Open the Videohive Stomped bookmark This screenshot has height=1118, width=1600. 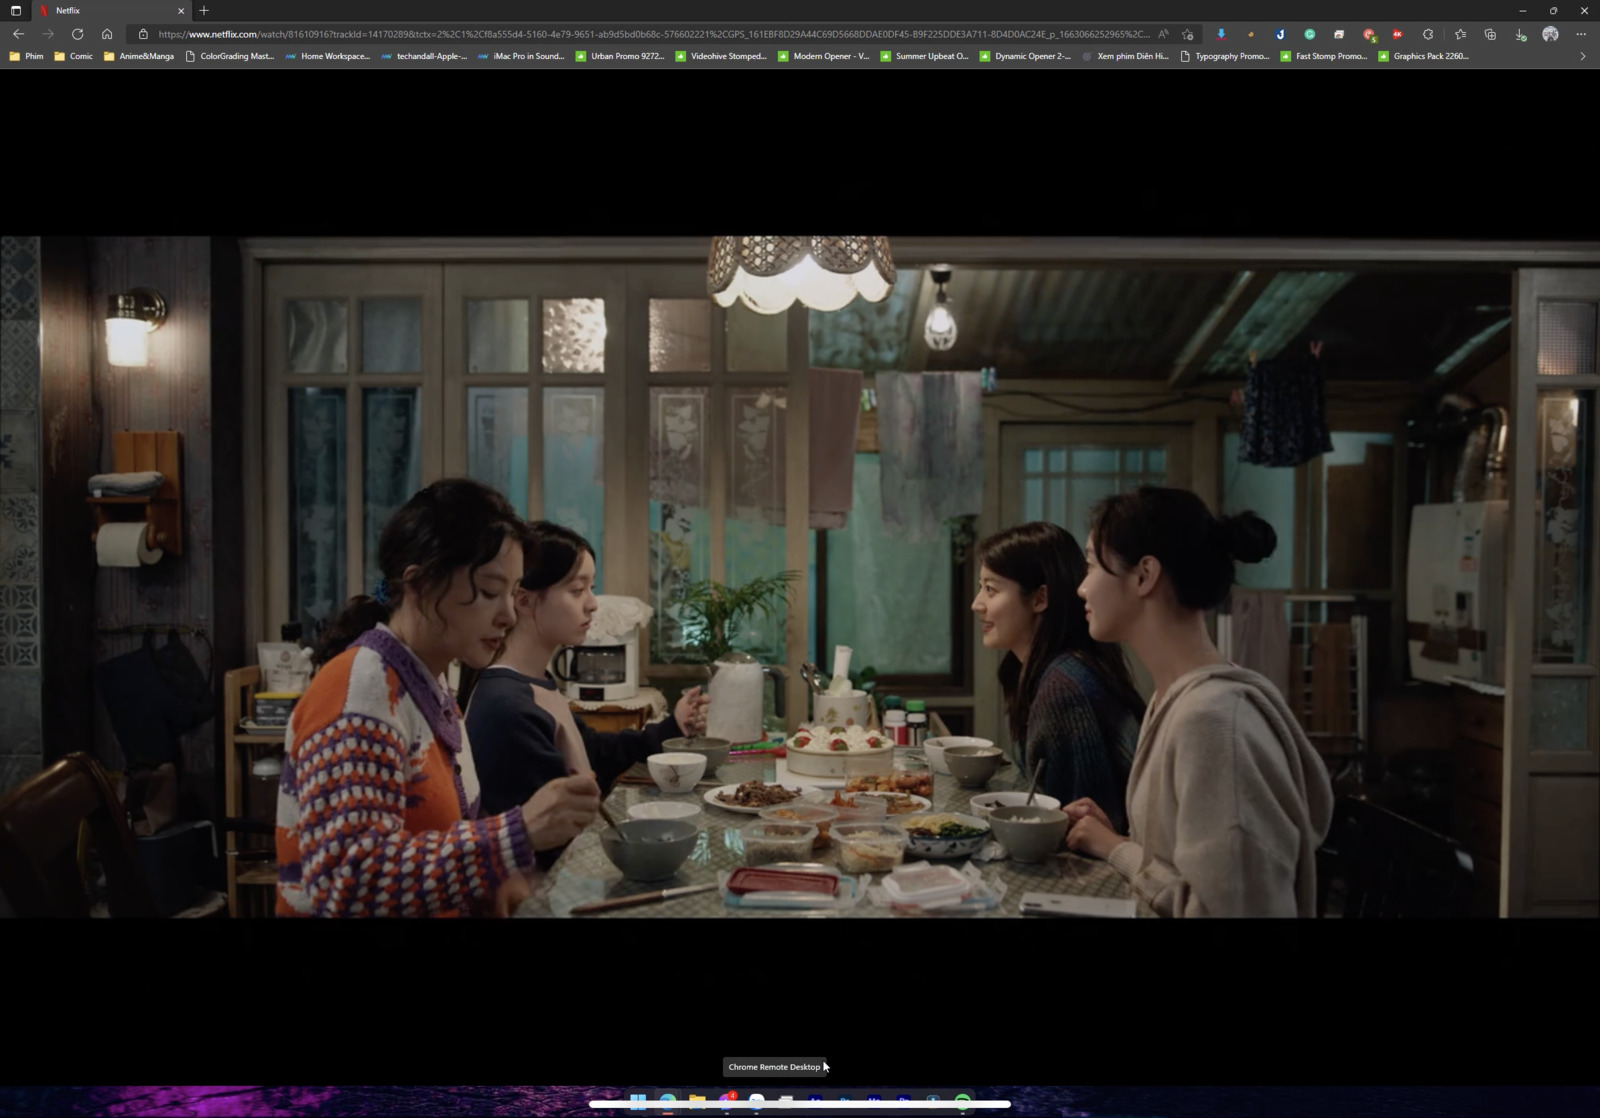click(x=720, y=56)
